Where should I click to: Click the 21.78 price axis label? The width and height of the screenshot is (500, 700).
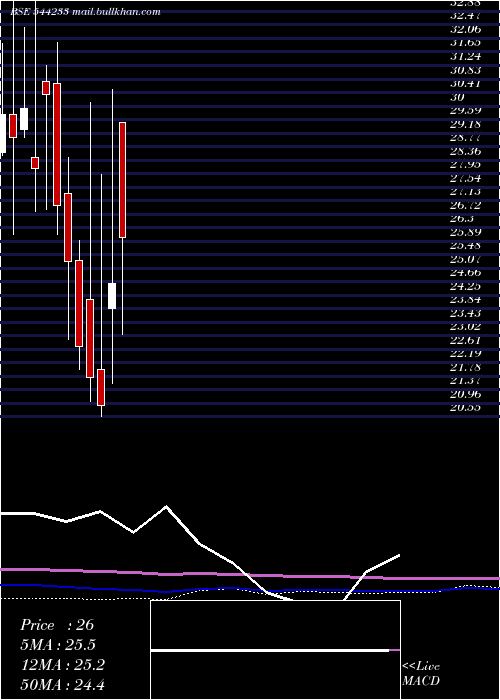pos(466,367)
